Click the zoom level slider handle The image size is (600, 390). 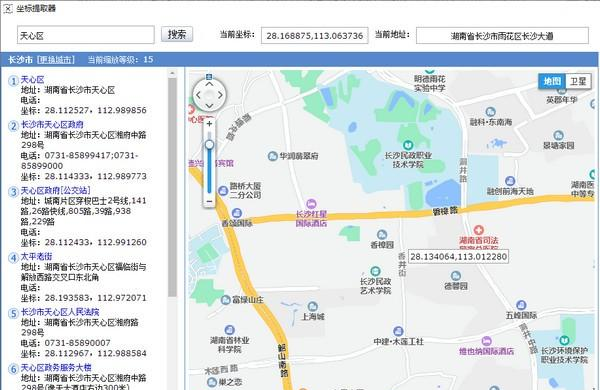pos(209,144)
